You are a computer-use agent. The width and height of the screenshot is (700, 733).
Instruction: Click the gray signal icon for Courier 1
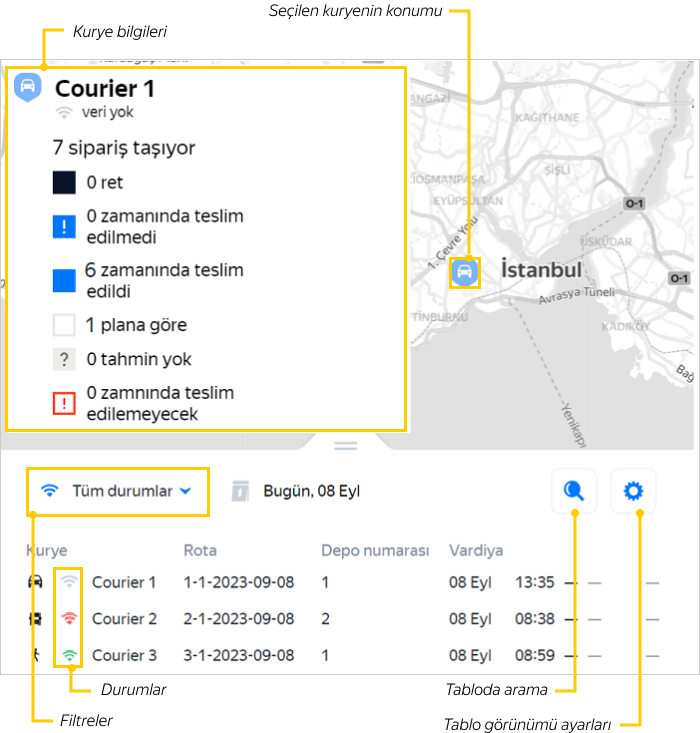pos(68,582)
